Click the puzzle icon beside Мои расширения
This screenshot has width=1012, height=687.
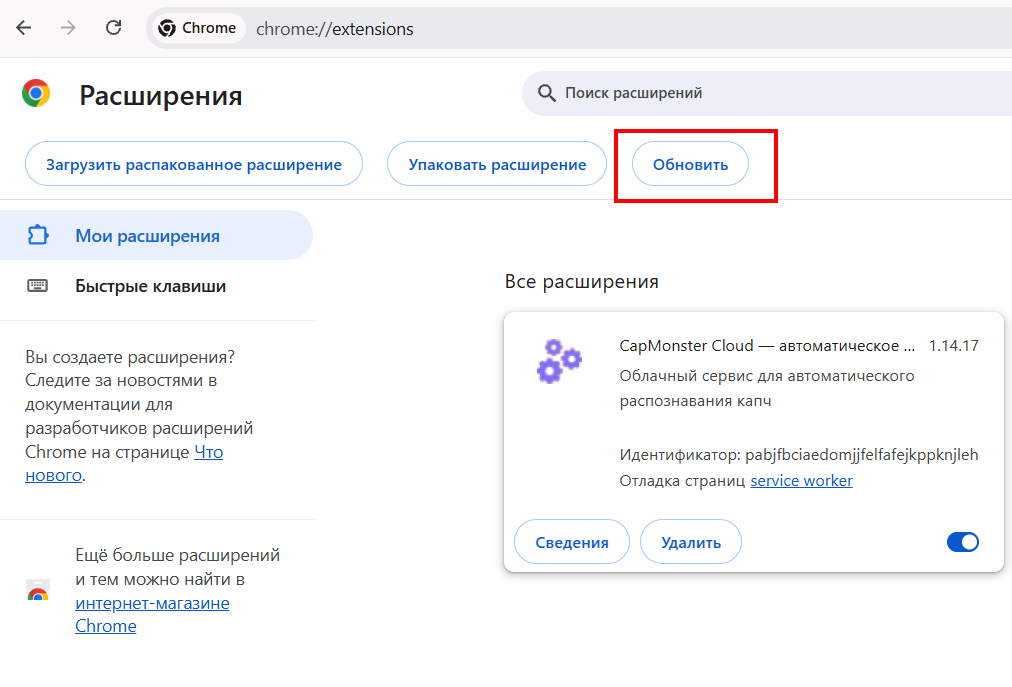click(x=37, y=235)
